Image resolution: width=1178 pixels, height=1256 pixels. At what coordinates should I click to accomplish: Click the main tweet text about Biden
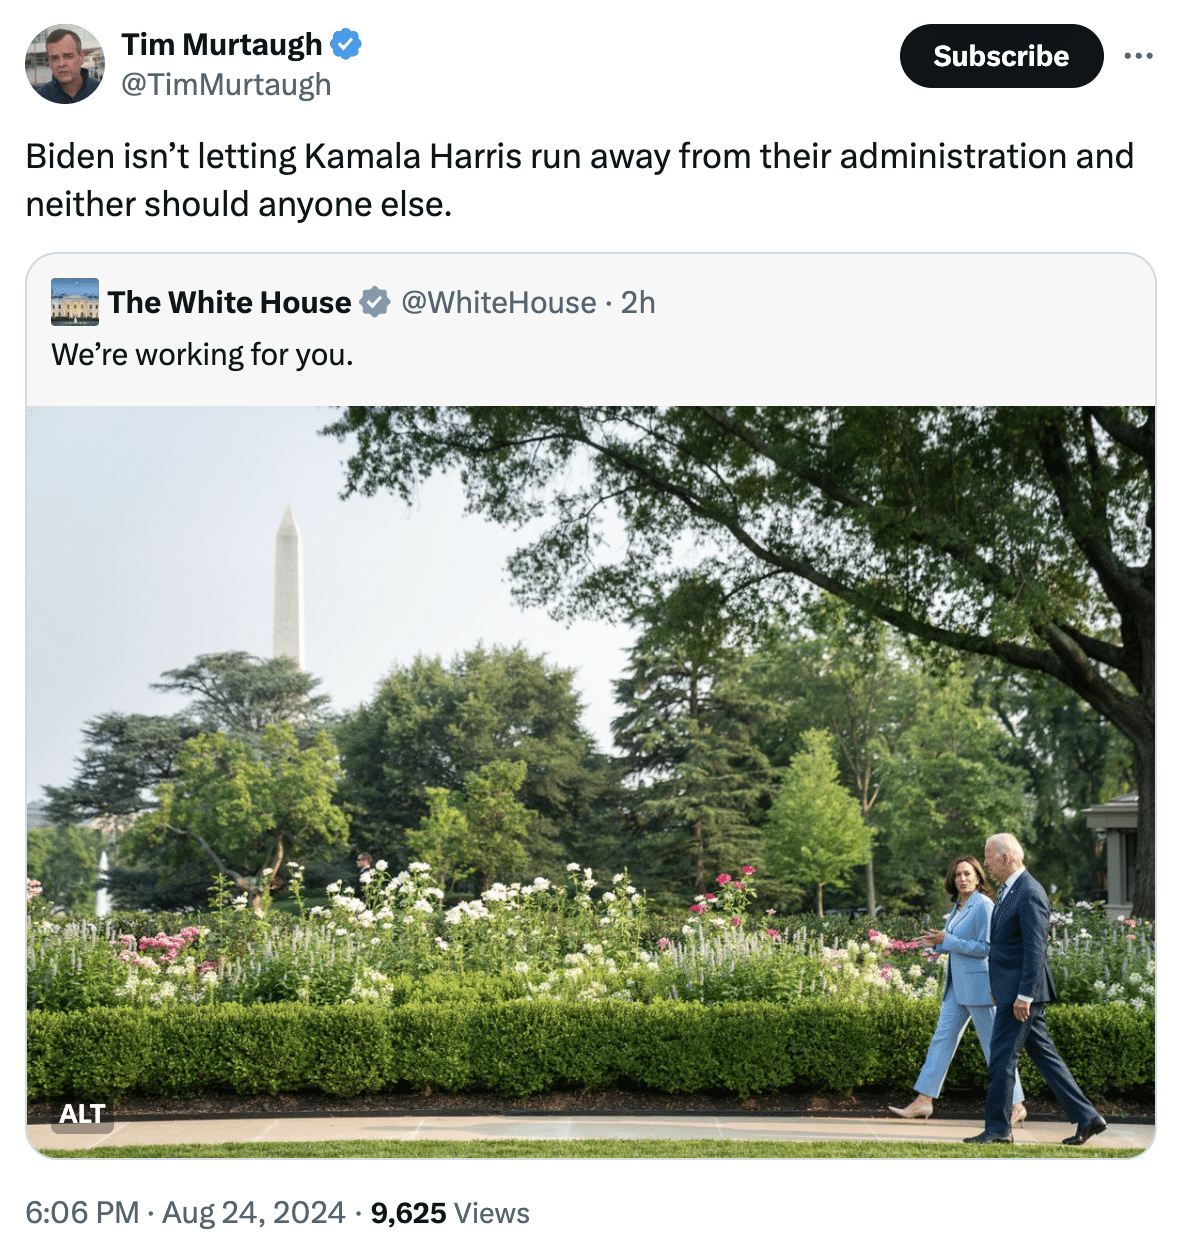click(580, 180)
